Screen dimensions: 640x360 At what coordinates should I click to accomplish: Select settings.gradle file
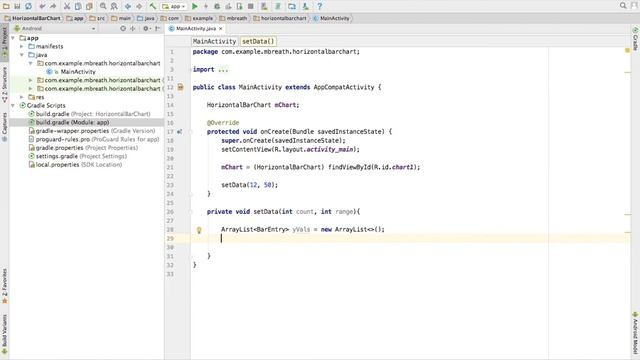(78, 156)
